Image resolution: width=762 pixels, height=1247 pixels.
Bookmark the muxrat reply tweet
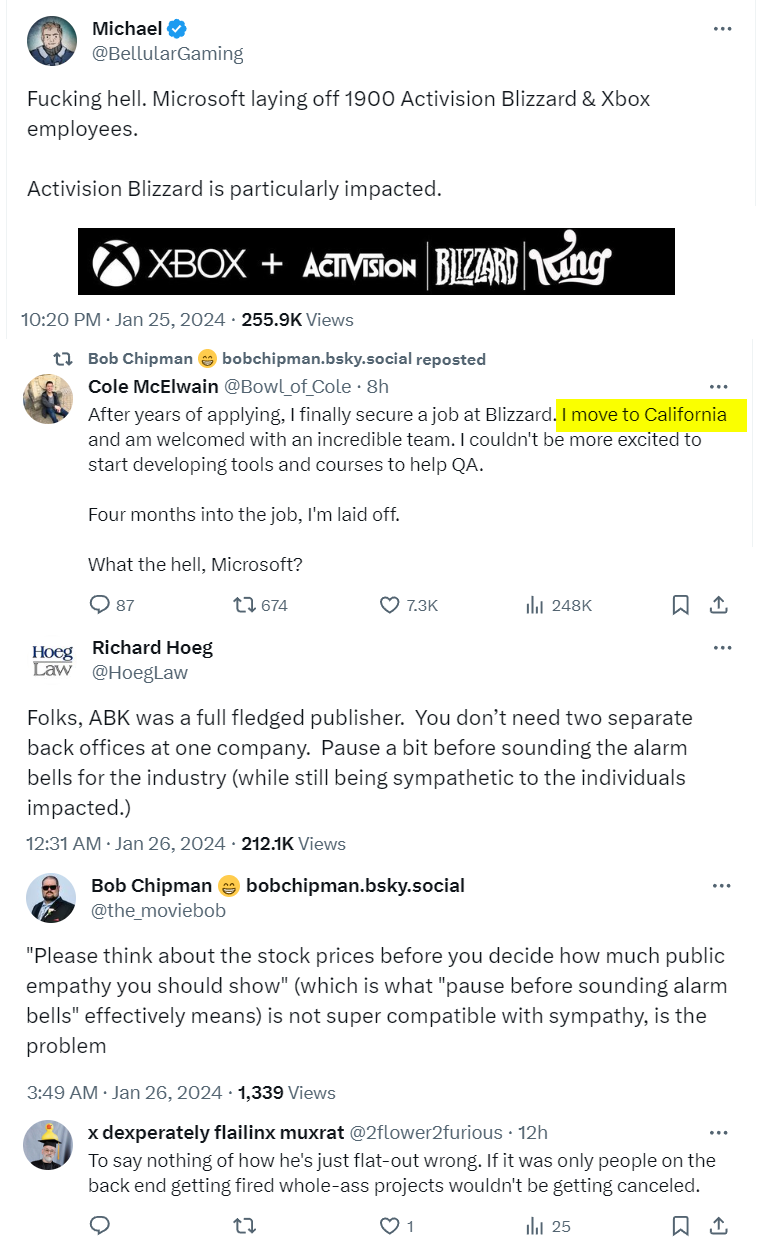click(x=680, y=1225)
